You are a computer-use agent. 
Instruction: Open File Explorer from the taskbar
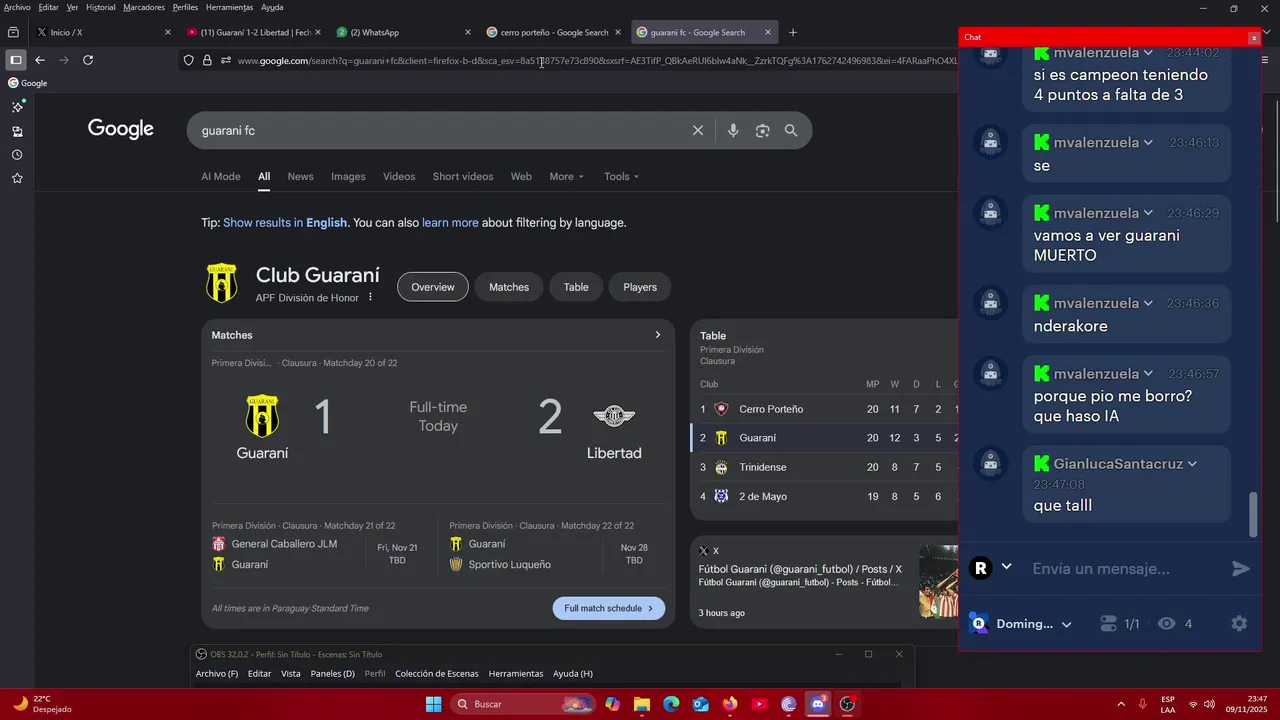click(642, 704)
